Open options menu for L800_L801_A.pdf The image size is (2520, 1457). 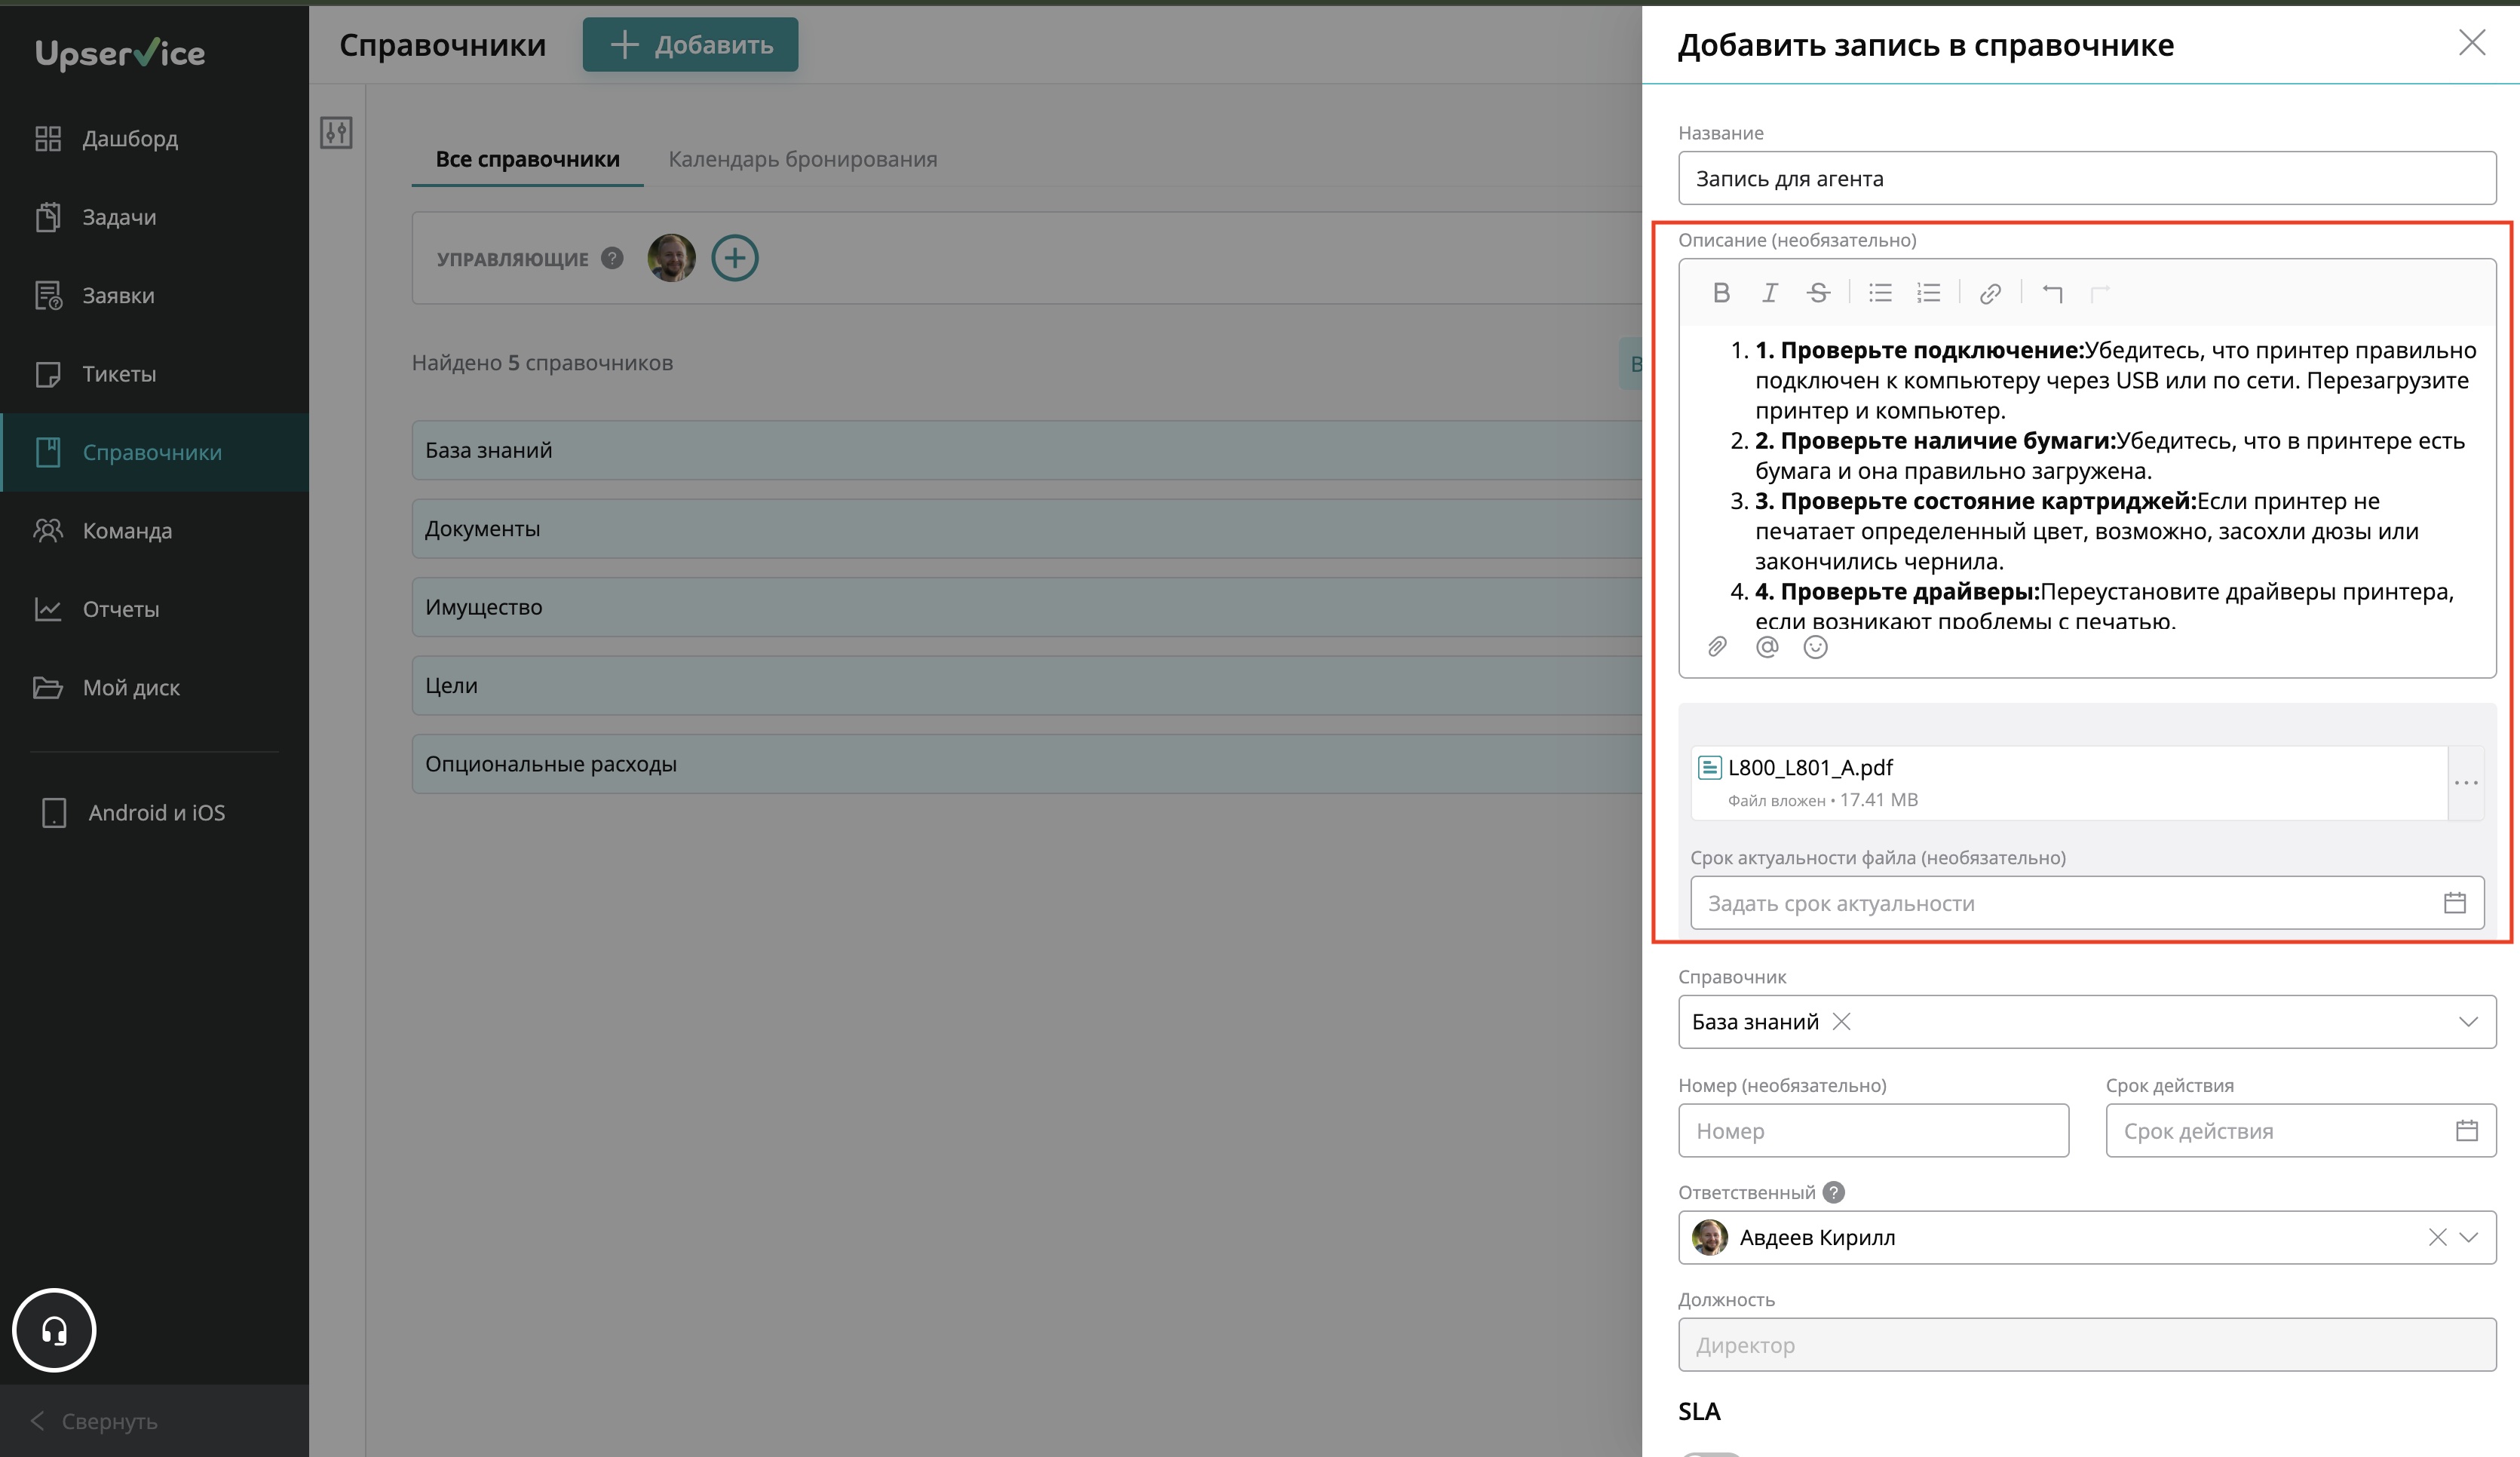tap(2466, 783)
